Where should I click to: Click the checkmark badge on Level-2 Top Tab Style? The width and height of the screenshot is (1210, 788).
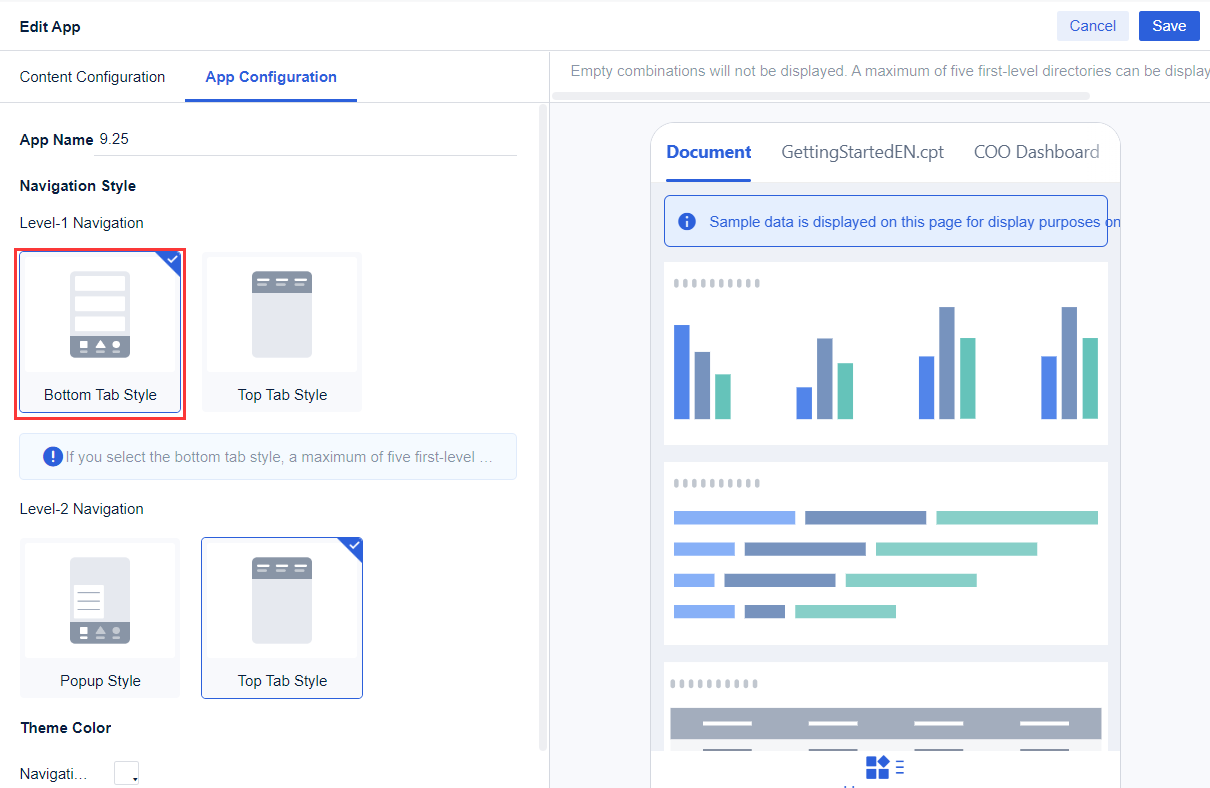(x=352, y=547)
